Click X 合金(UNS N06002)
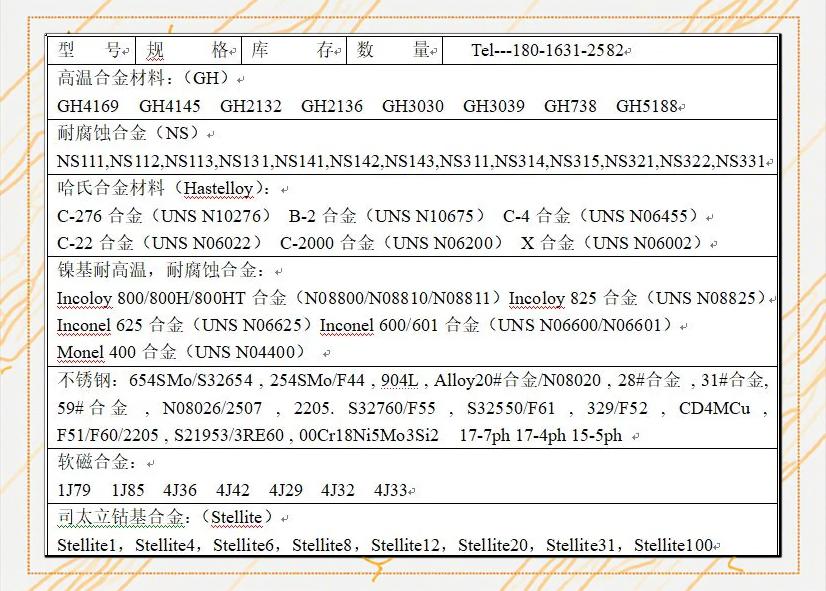Viewport: 826px width, 591px height. pos(613,243)
